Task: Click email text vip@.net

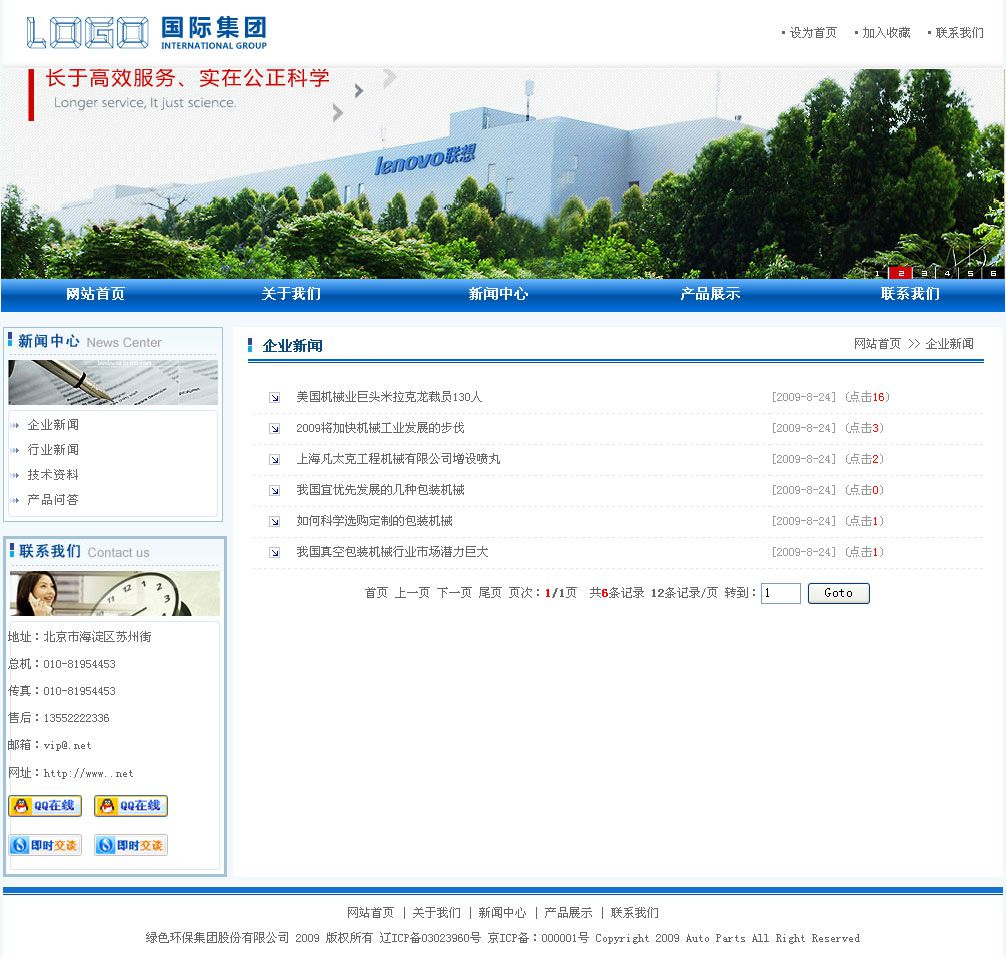Action: (67, 745)
